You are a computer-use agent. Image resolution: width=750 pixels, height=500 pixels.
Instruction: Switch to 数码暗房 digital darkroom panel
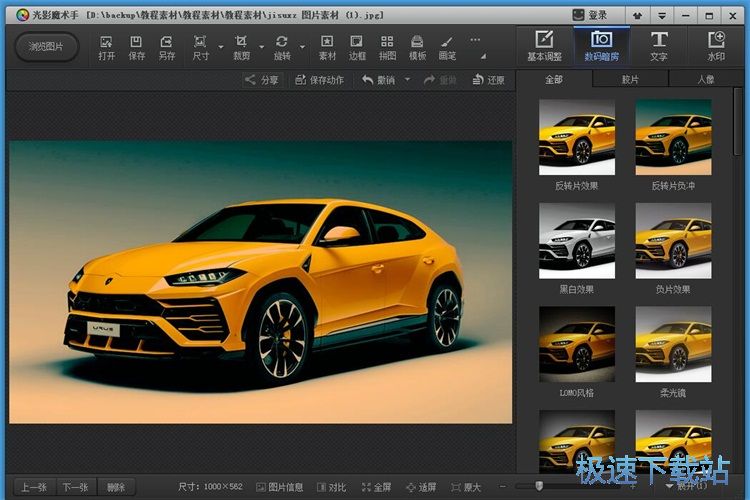pyautogui.click(x=601, y=46)
